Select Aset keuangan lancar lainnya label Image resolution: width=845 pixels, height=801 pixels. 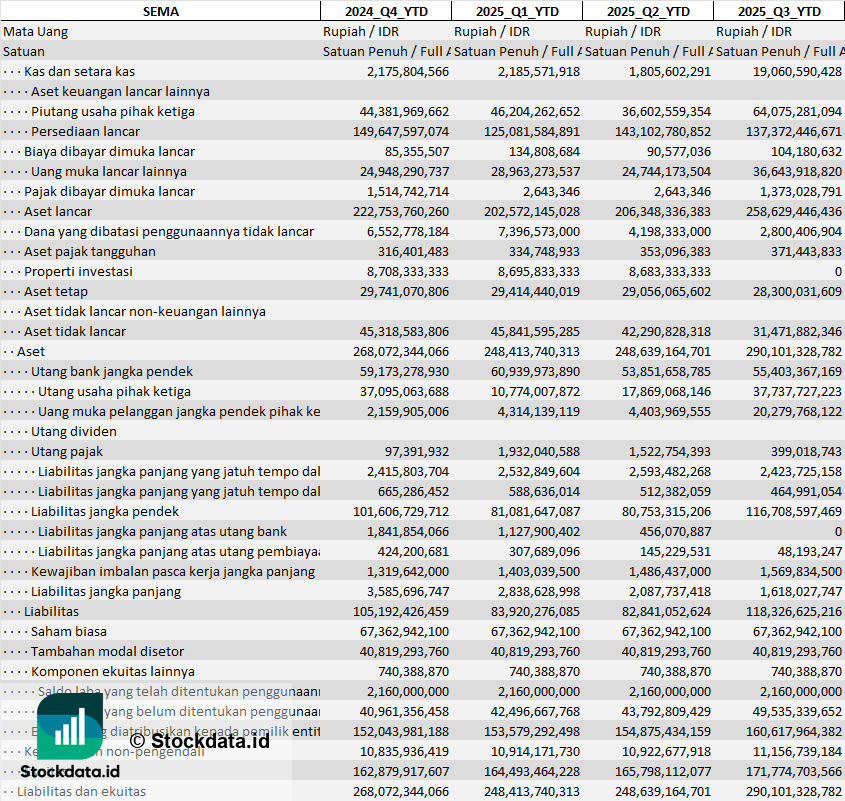(x=120, y=92)
